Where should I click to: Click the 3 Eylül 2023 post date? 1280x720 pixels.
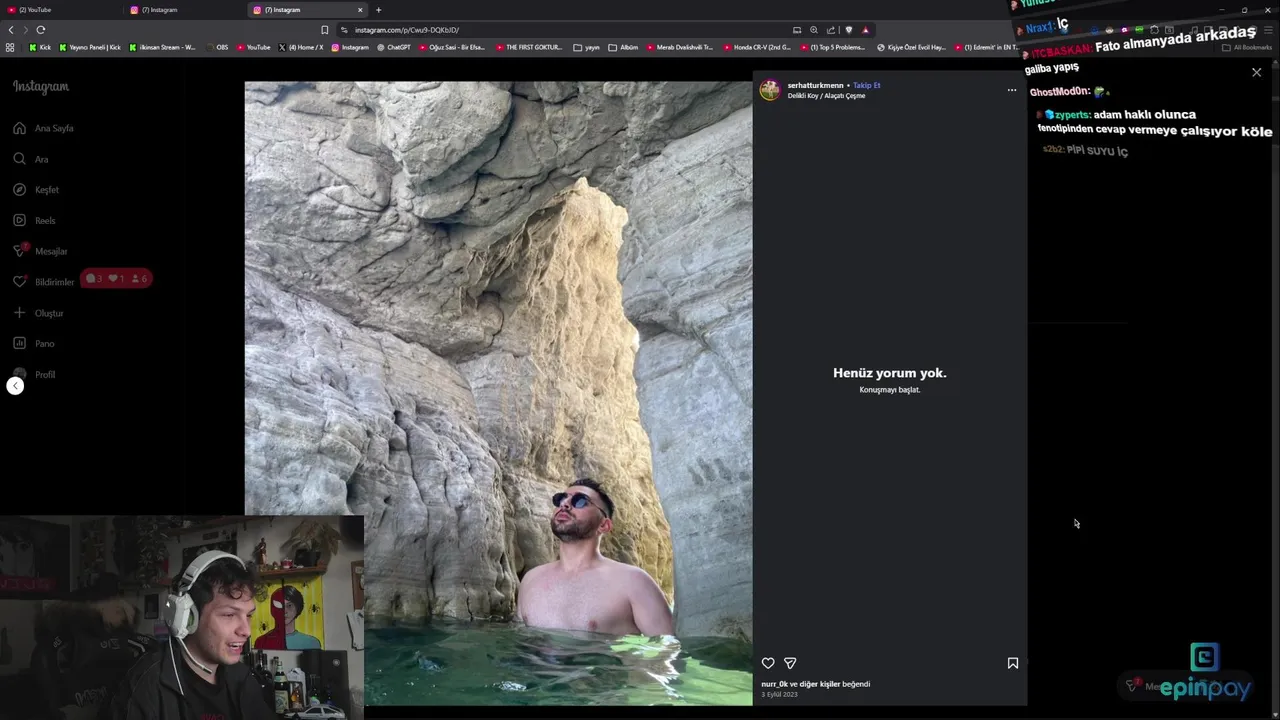[x=780, y=694]
